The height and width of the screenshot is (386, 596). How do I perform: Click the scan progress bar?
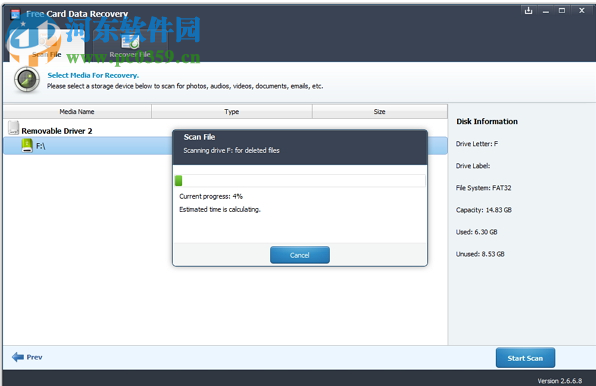[300, 181]
